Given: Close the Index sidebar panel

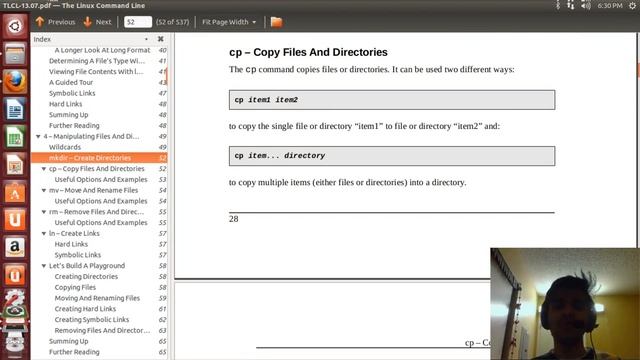Looking at the screenshot, I should click(x=160, y=39).
